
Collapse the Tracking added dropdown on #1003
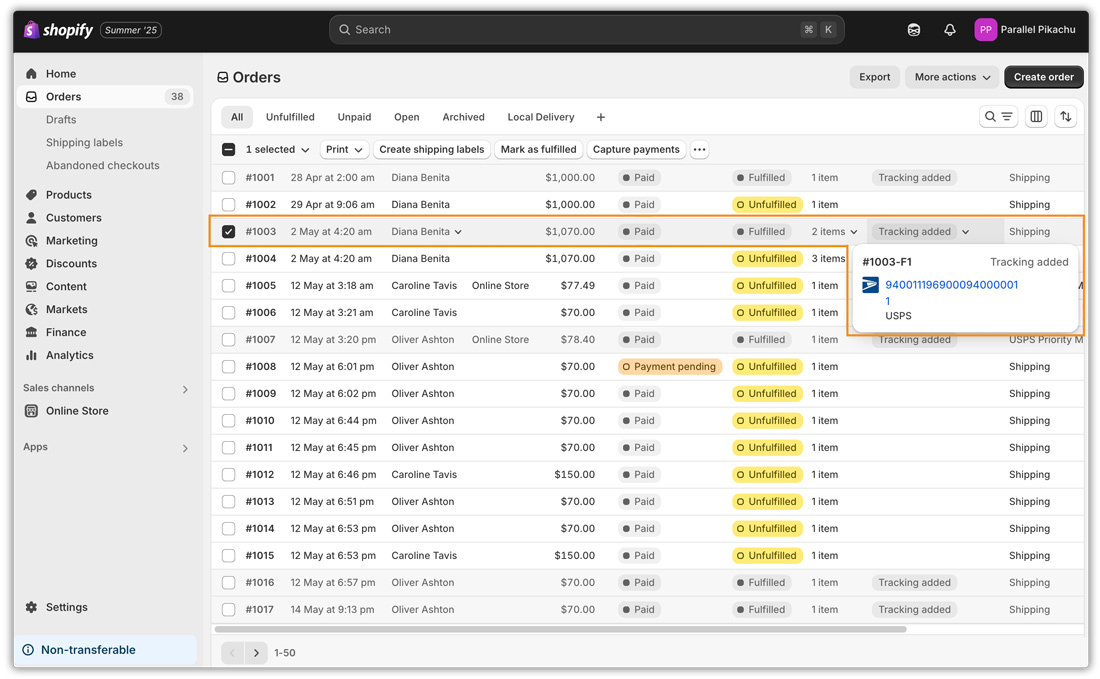pyautogui.click(x=966, y=232)
